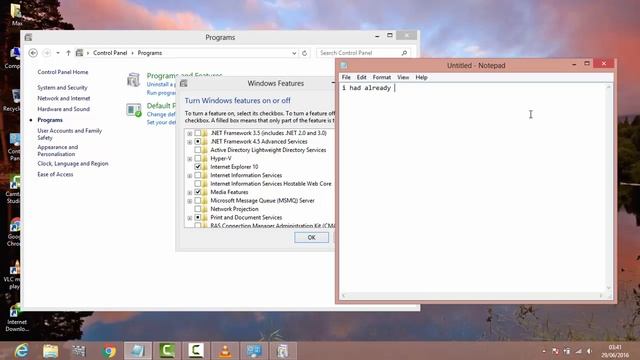Open the Format menu in Notepad

coord(382,77)
